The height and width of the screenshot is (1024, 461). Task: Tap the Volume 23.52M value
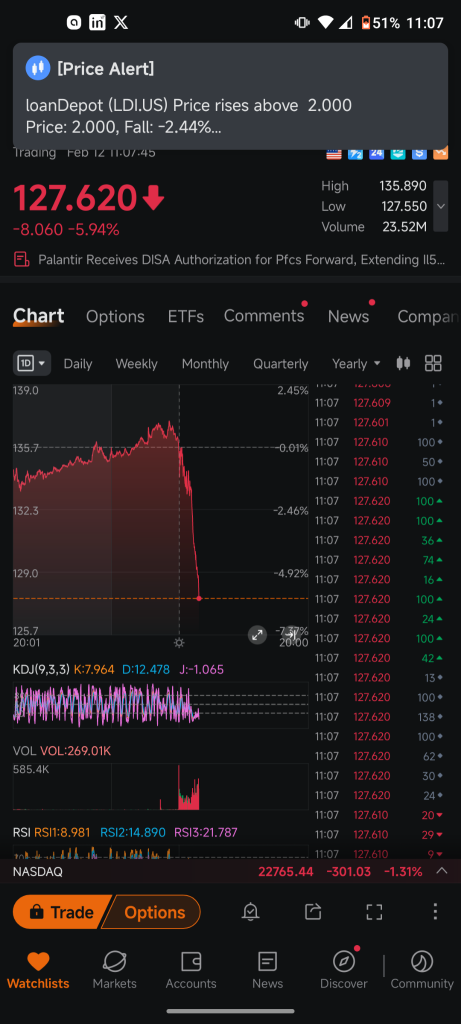pyautogui.click(x=405, y=227)
